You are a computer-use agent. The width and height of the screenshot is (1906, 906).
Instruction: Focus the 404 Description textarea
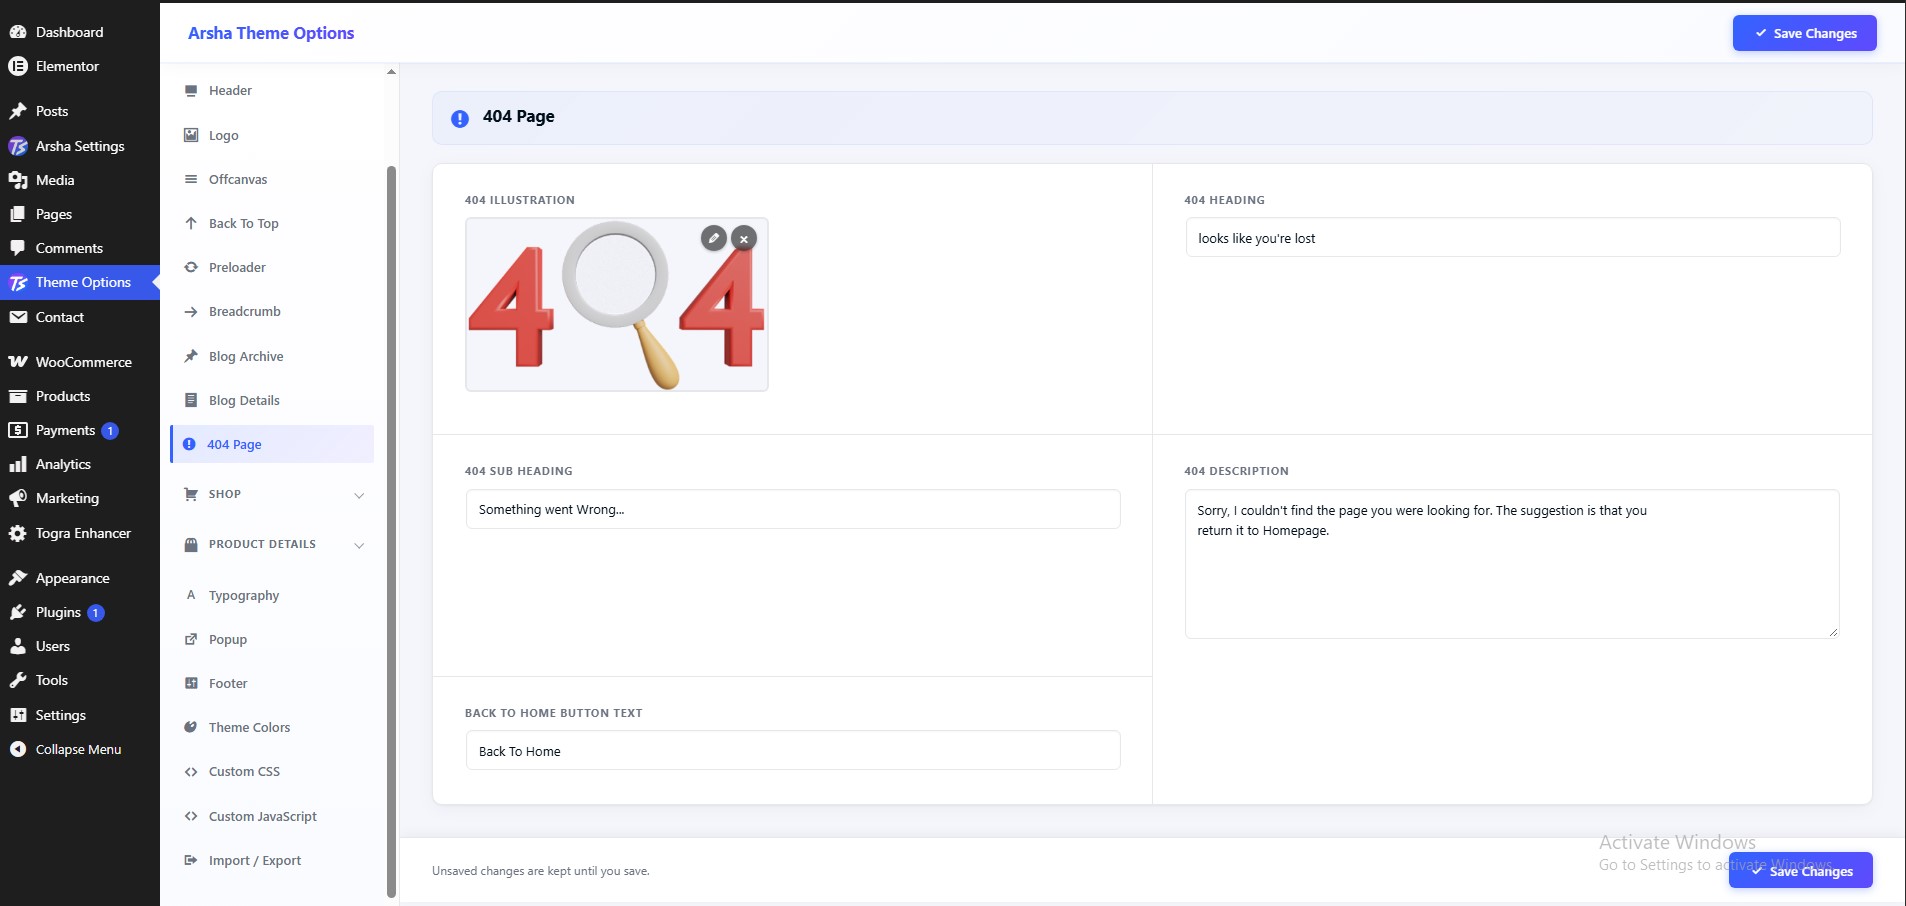point(1512,564)
